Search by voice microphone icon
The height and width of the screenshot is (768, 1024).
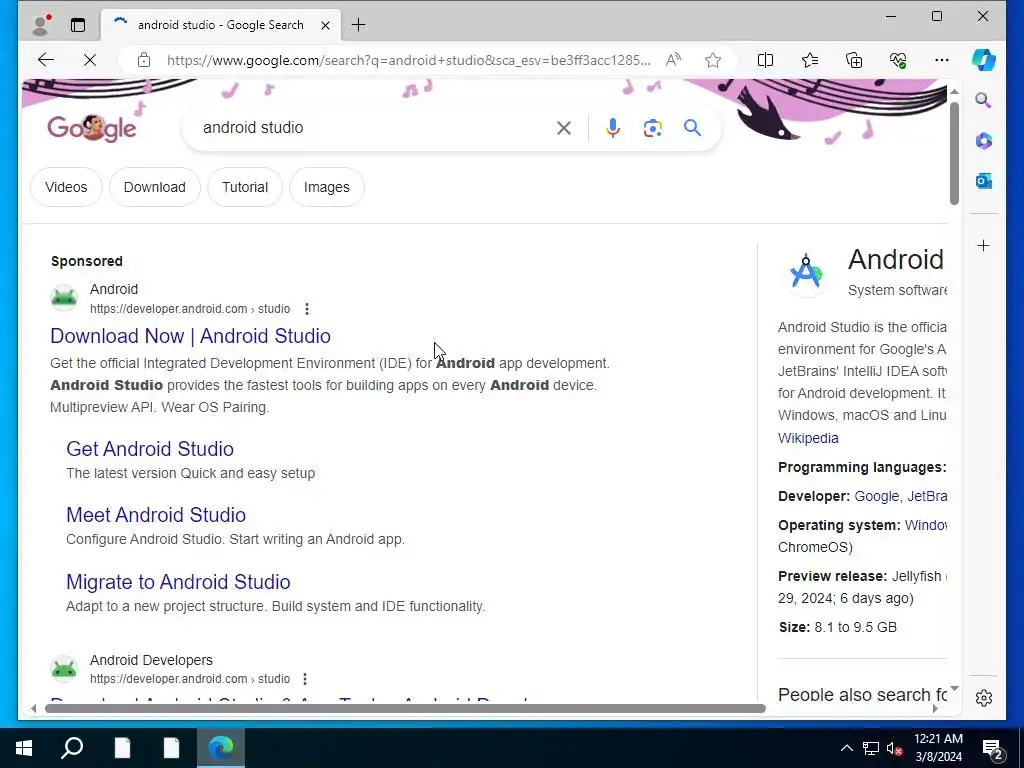613,128
